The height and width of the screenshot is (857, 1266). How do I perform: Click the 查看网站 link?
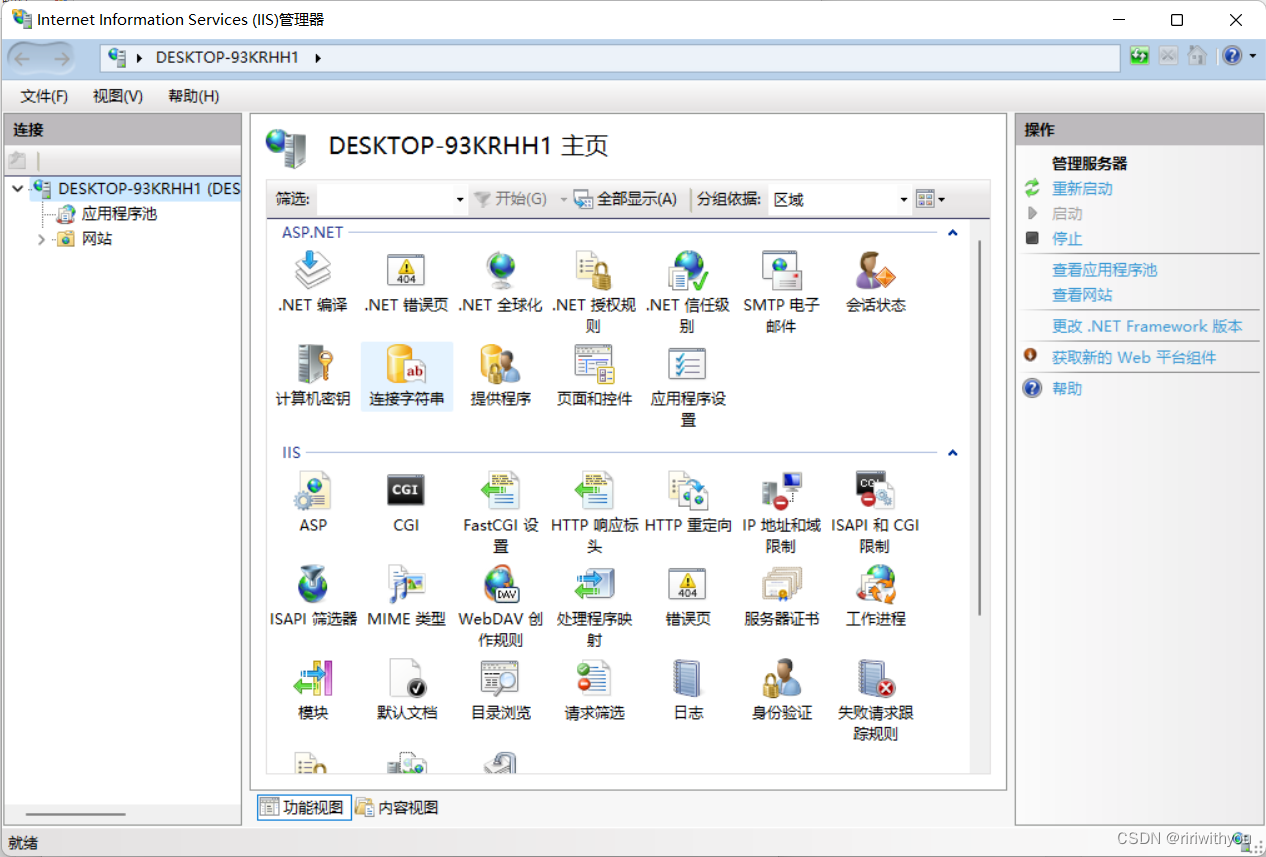(x=1082, y=295)
